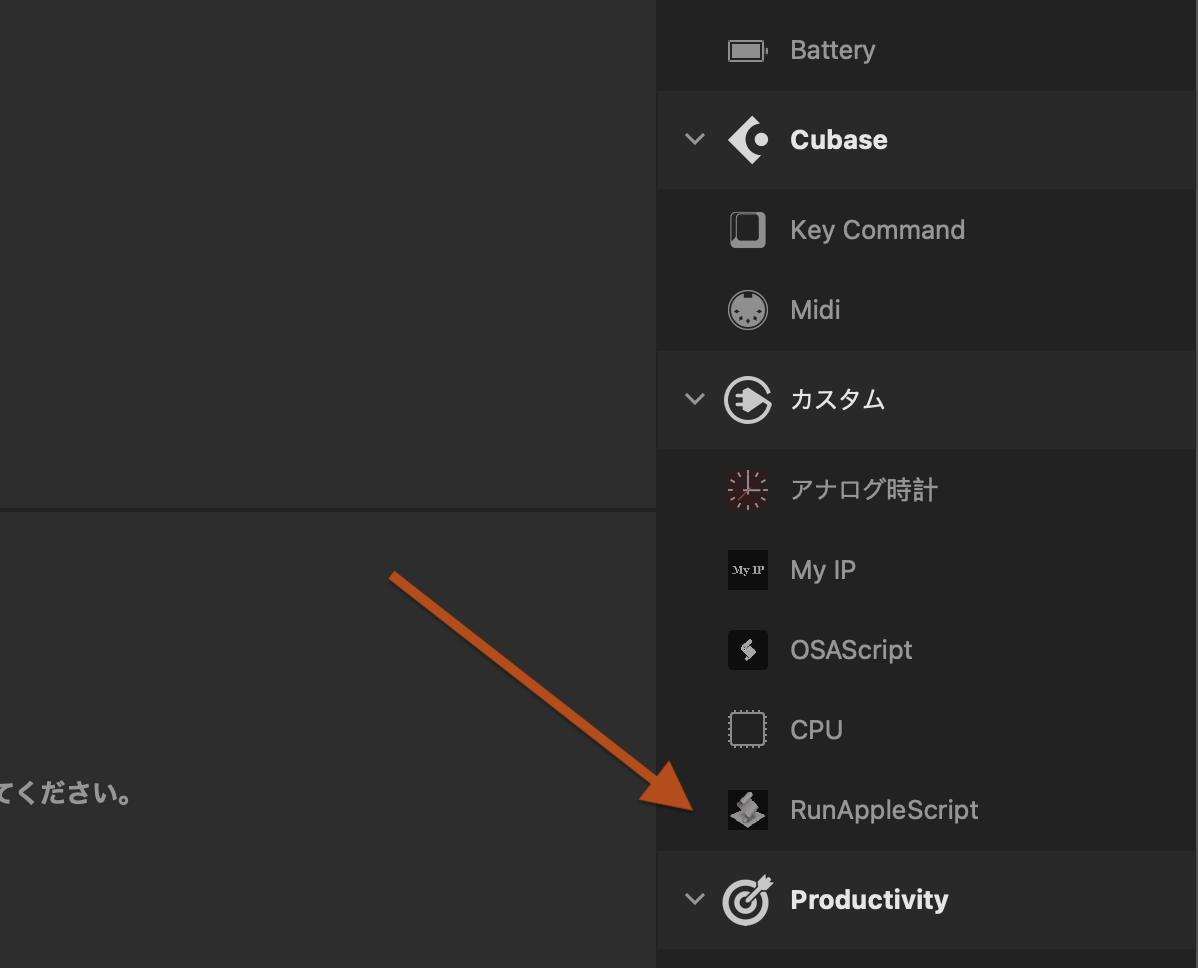
Task: Collapse the カスタム category chevron
Action: (x=694, y=400)
